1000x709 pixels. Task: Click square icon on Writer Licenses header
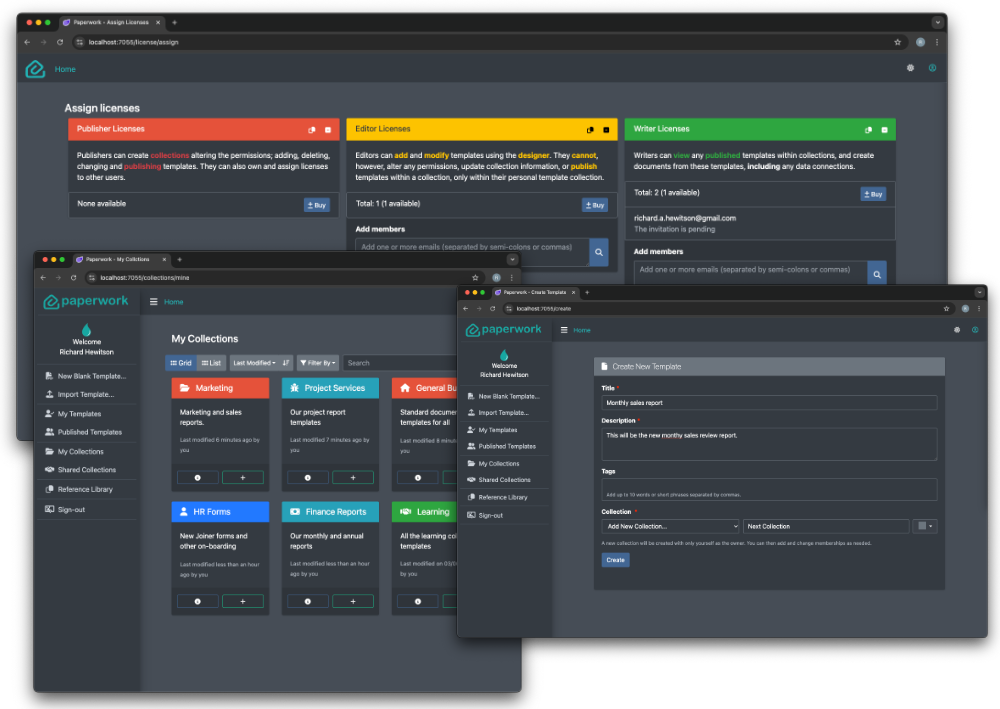click(885, 129)
